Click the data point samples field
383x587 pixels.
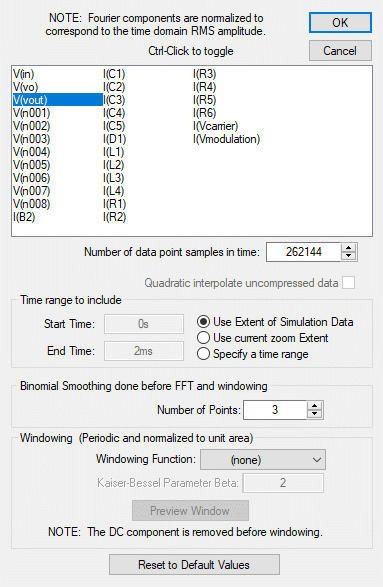(x=304, y=252)
